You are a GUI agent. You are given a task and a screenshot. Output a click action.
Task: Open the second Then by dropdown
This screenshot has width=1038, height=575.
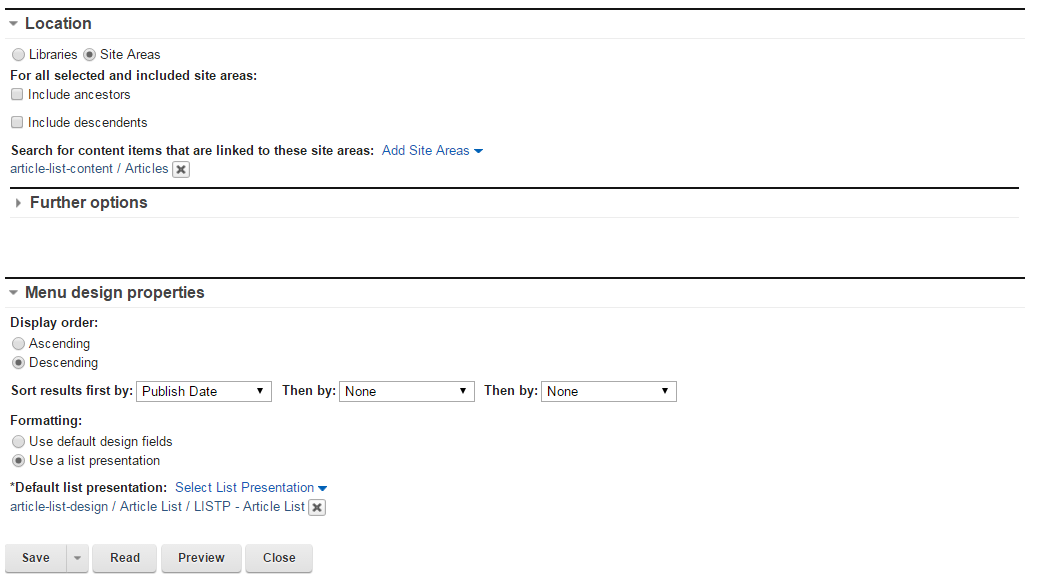pos(609,391)
